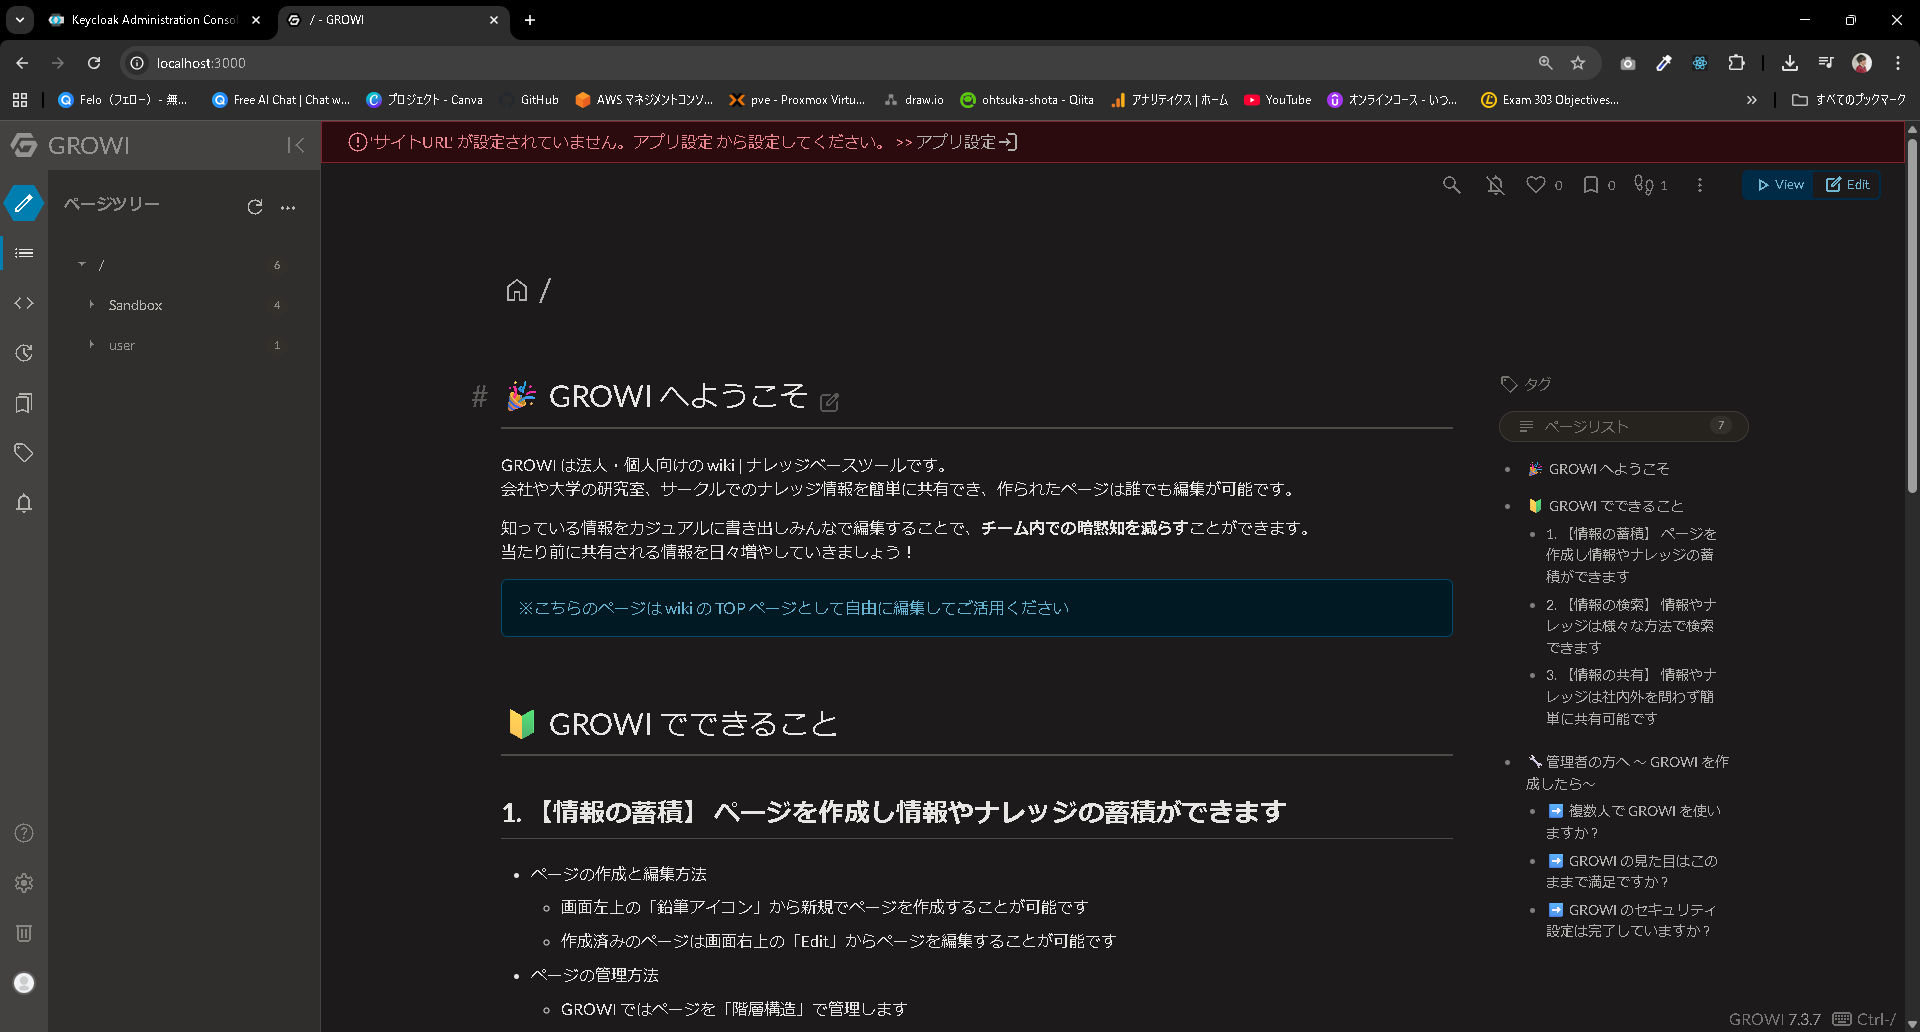Open the trash icon in sidebar
Image resolution: width=1920 pixels, height=1032 pixels.
click(x=24, y=933)
